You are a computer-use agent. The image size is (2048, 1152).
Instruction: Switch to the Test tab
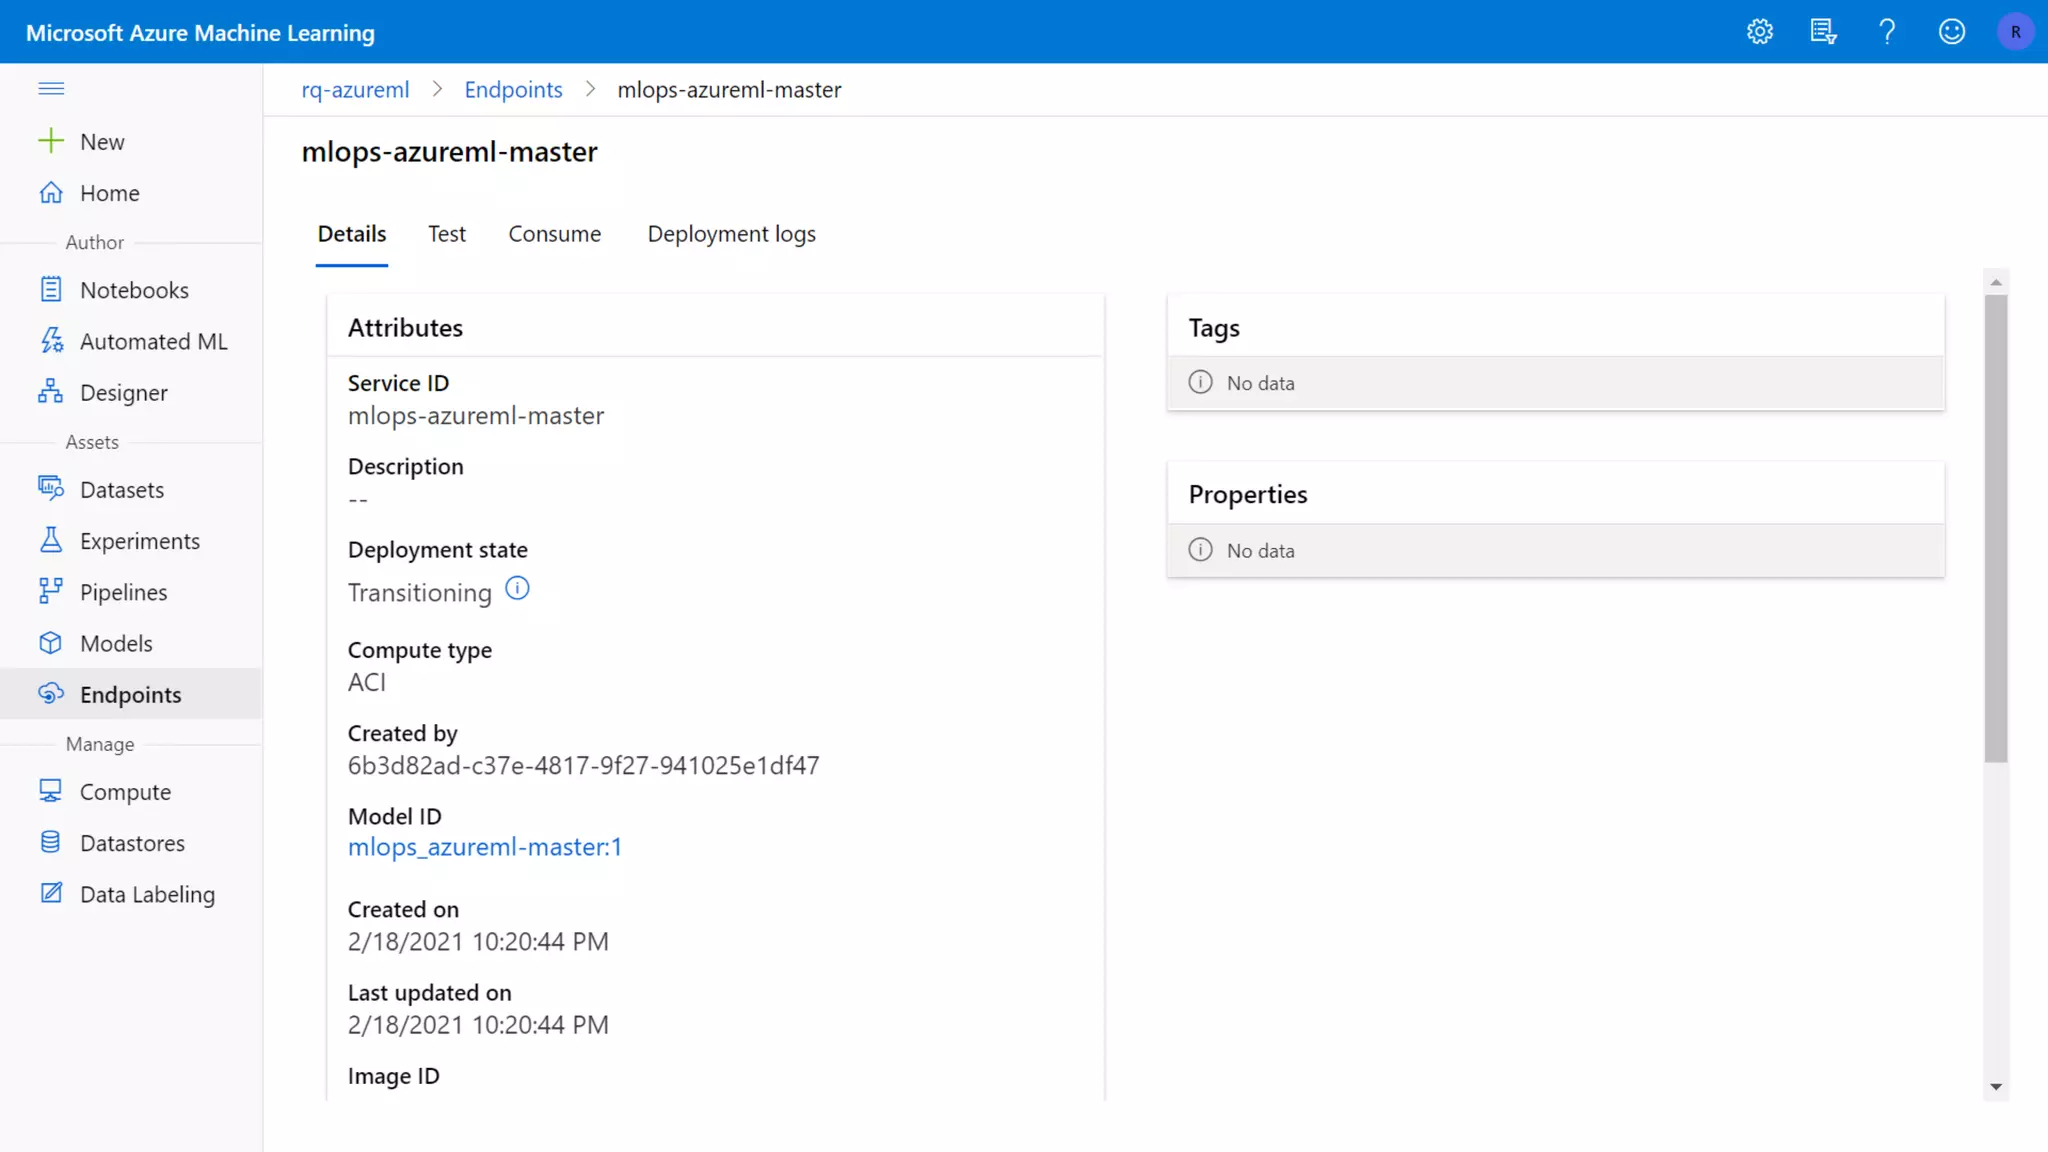(x=447, y=234)
